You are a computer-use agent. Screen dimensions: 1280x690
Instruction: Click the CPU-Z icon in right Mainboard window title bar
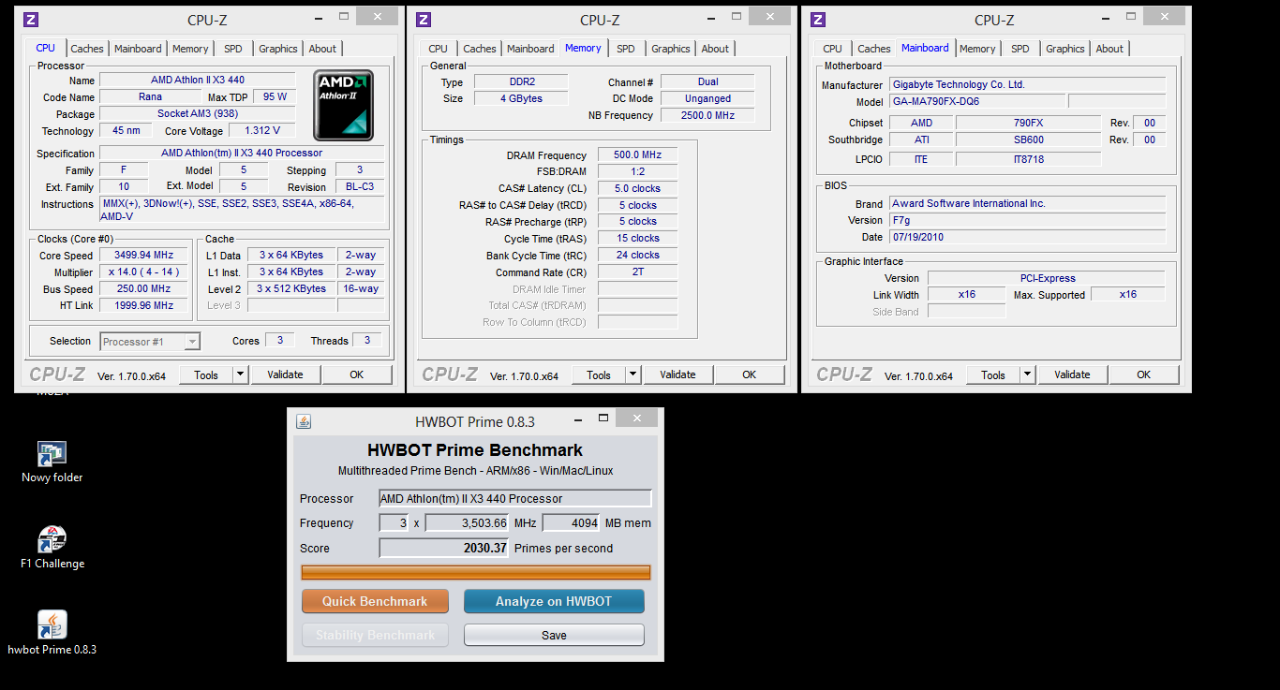(x=818, y=19)
